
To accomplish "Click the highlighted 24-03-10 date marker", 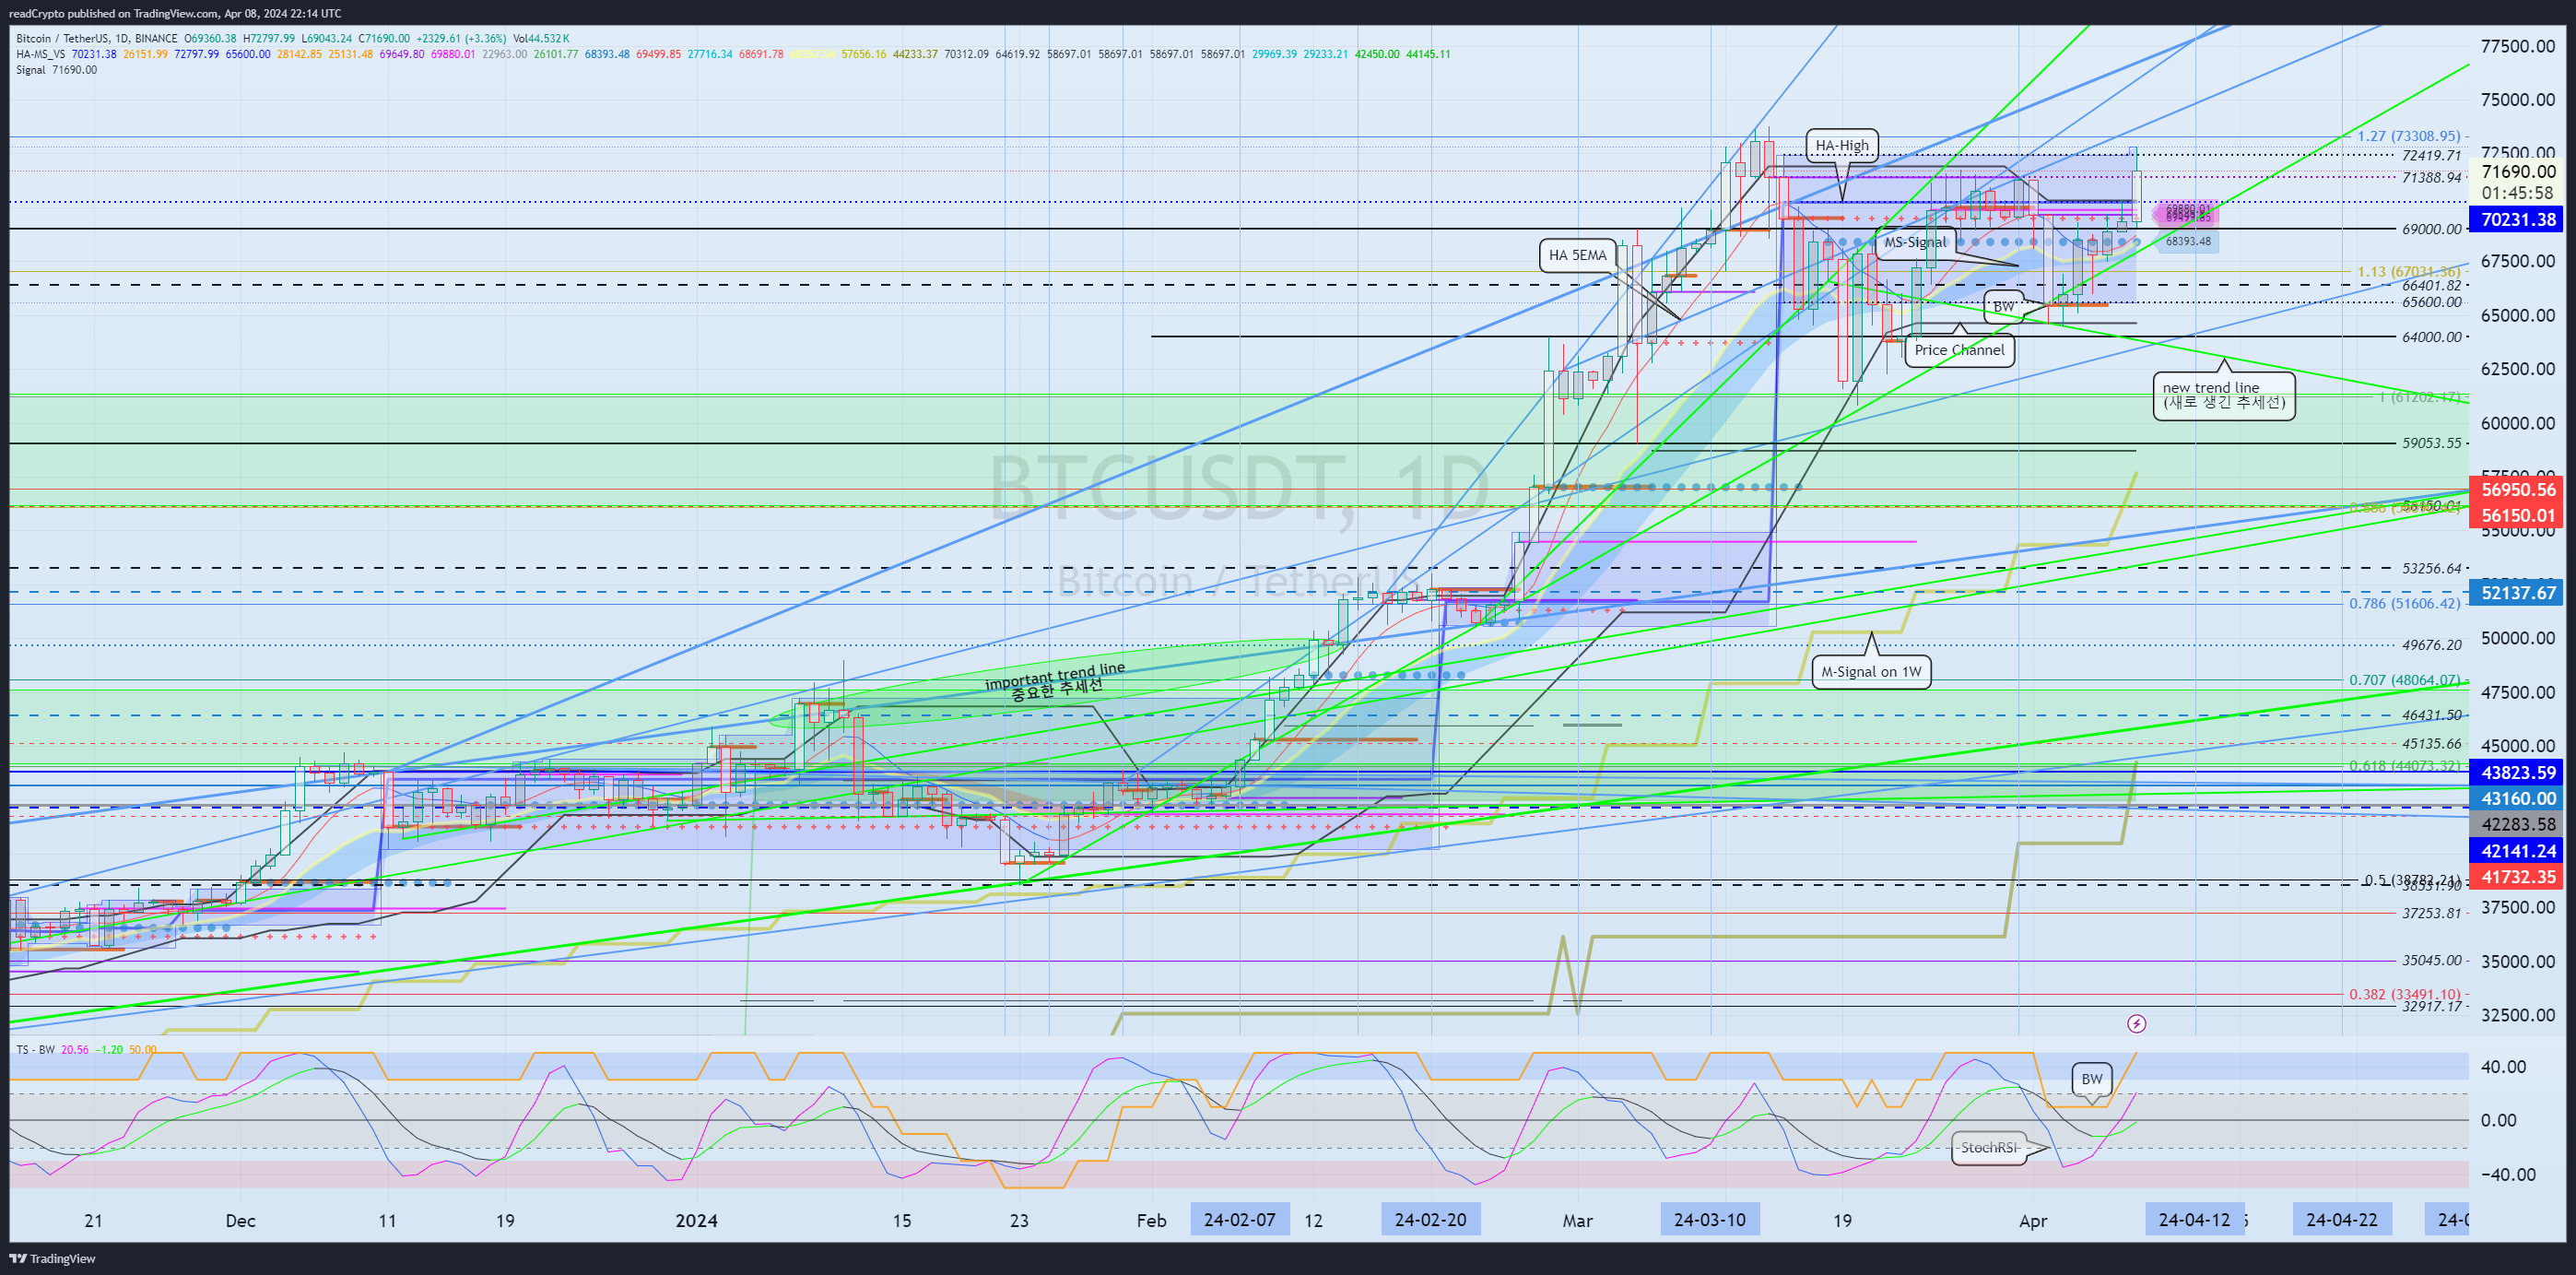I will (1709, 1220).
